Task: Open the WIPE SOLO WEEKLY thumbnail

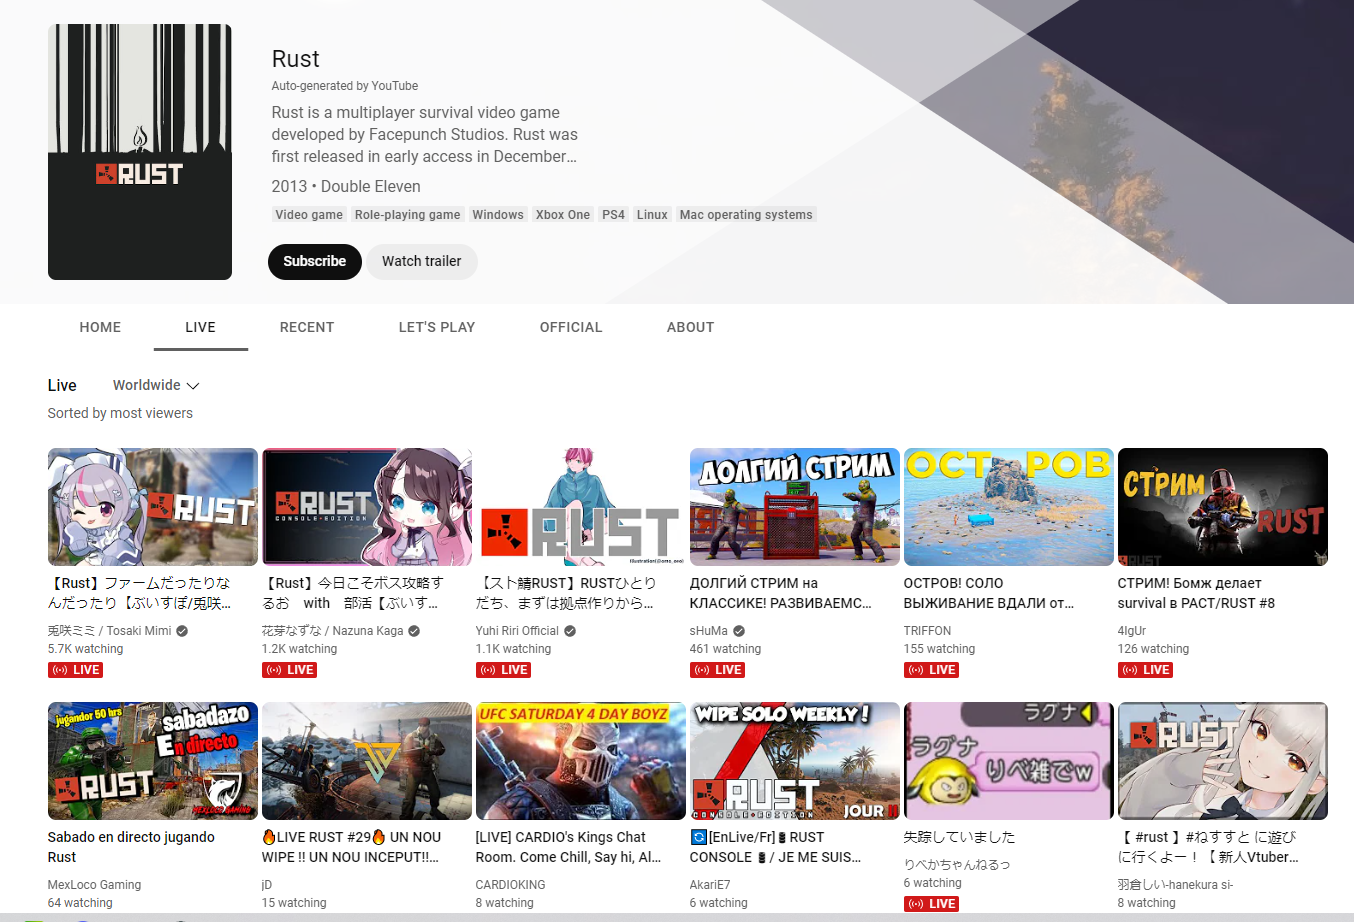Action: (795, 761)
